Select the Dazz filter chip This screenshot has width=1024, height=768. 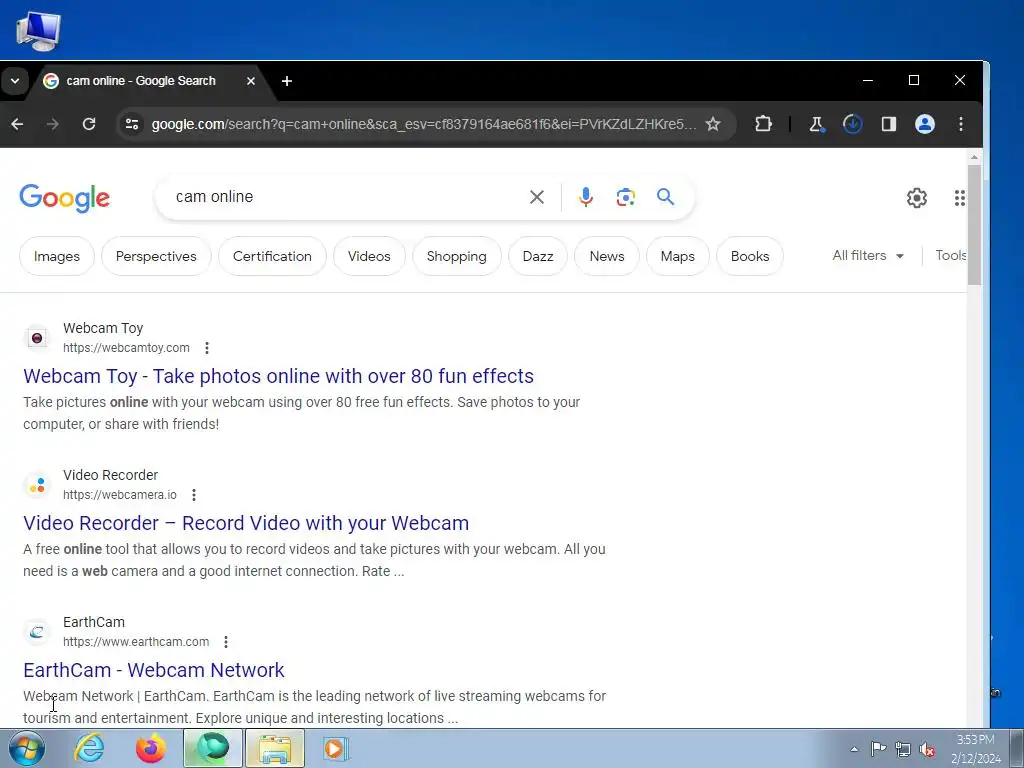coord(538,256)
